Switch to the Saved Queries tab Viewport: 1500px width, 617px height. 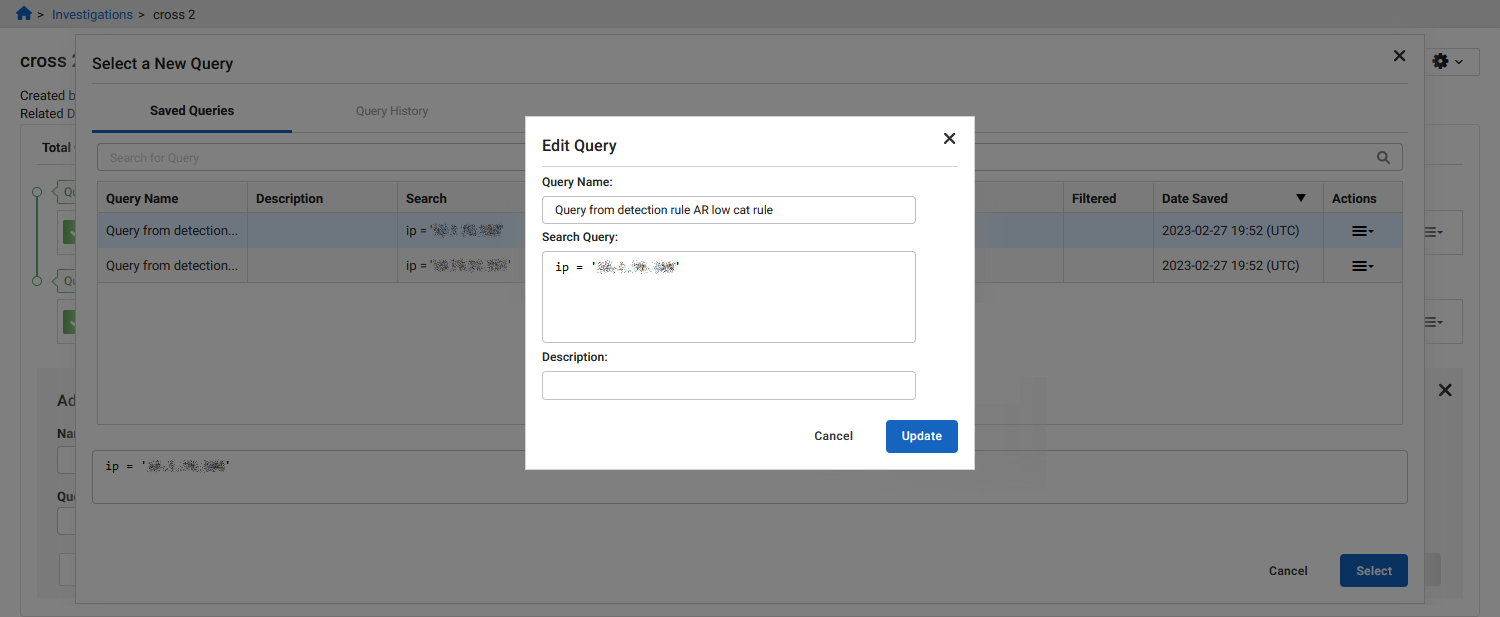(191, 110)
